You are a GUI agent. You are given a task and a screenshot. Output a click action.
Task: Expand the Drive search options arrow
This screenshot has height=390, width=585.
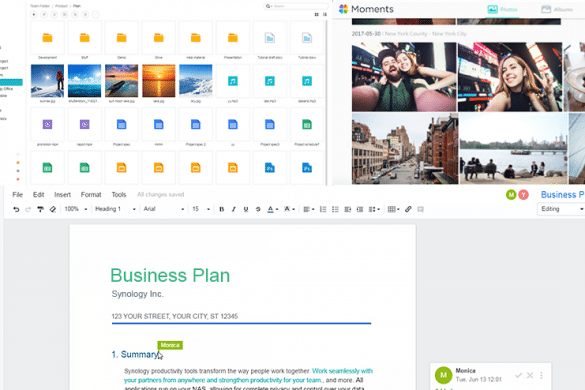click(272, 6)
